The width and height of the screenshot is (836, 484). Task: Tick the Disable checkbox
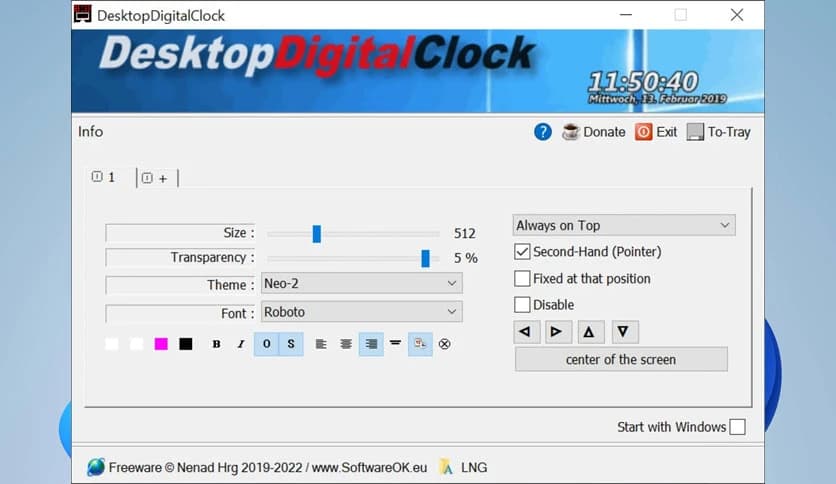[522, 304]
